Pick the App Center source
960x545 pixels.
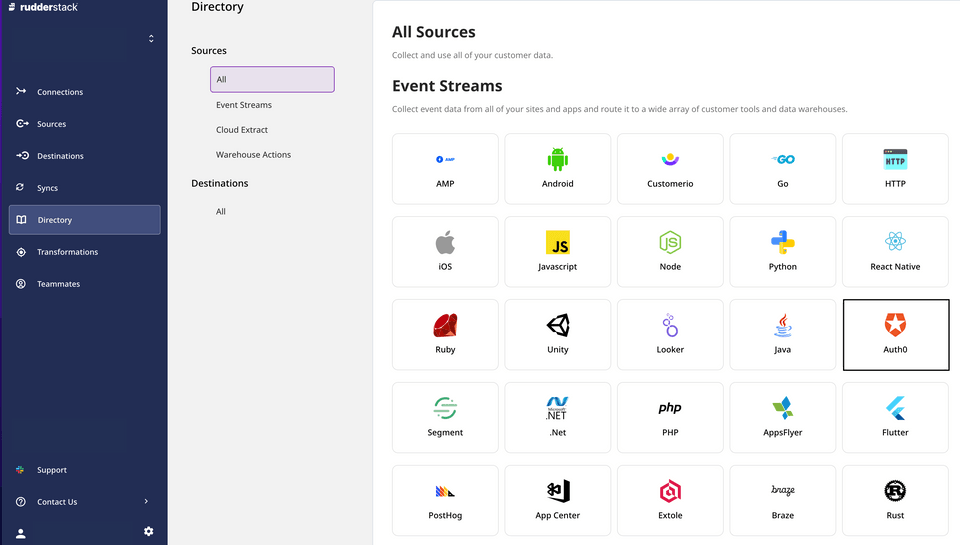click(x=558, y=500)
